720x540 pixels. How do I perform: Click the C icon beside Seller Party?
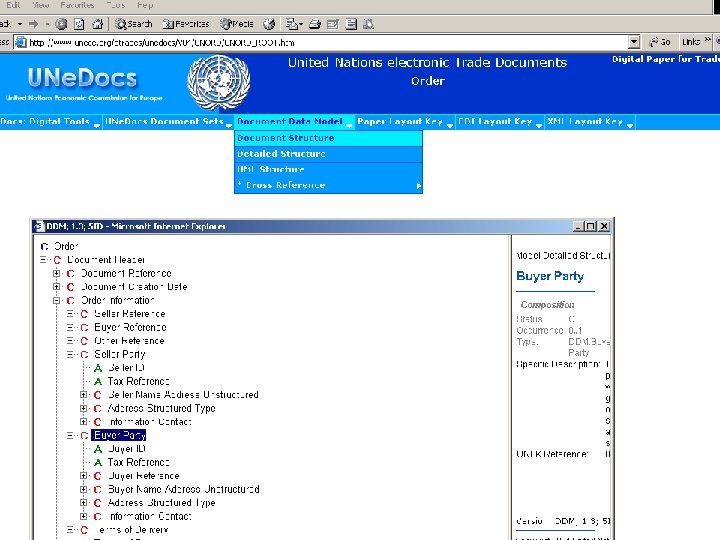(84, 354)
